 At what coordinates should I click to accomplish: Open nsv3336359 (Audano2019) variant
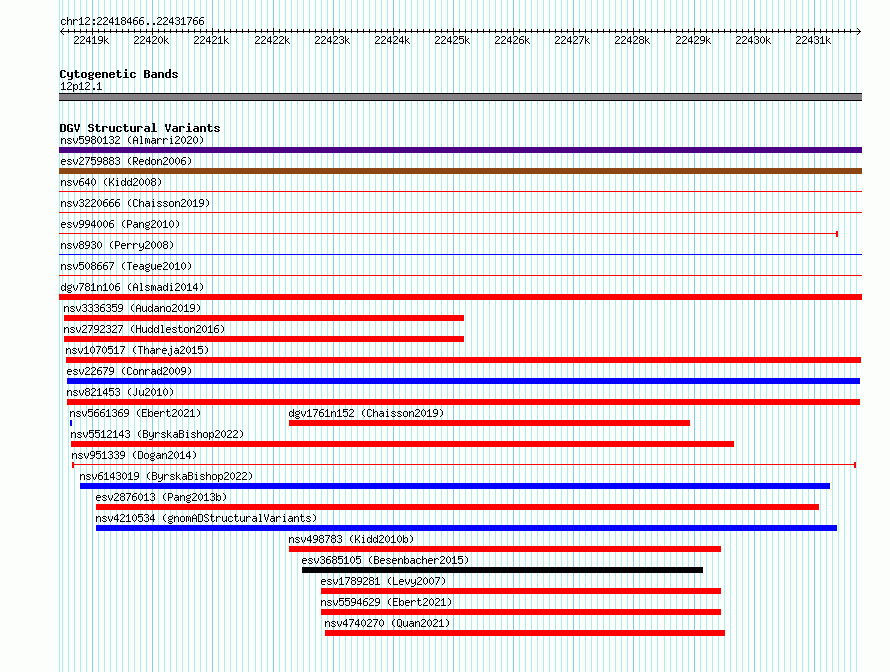[x=132, y=308]
